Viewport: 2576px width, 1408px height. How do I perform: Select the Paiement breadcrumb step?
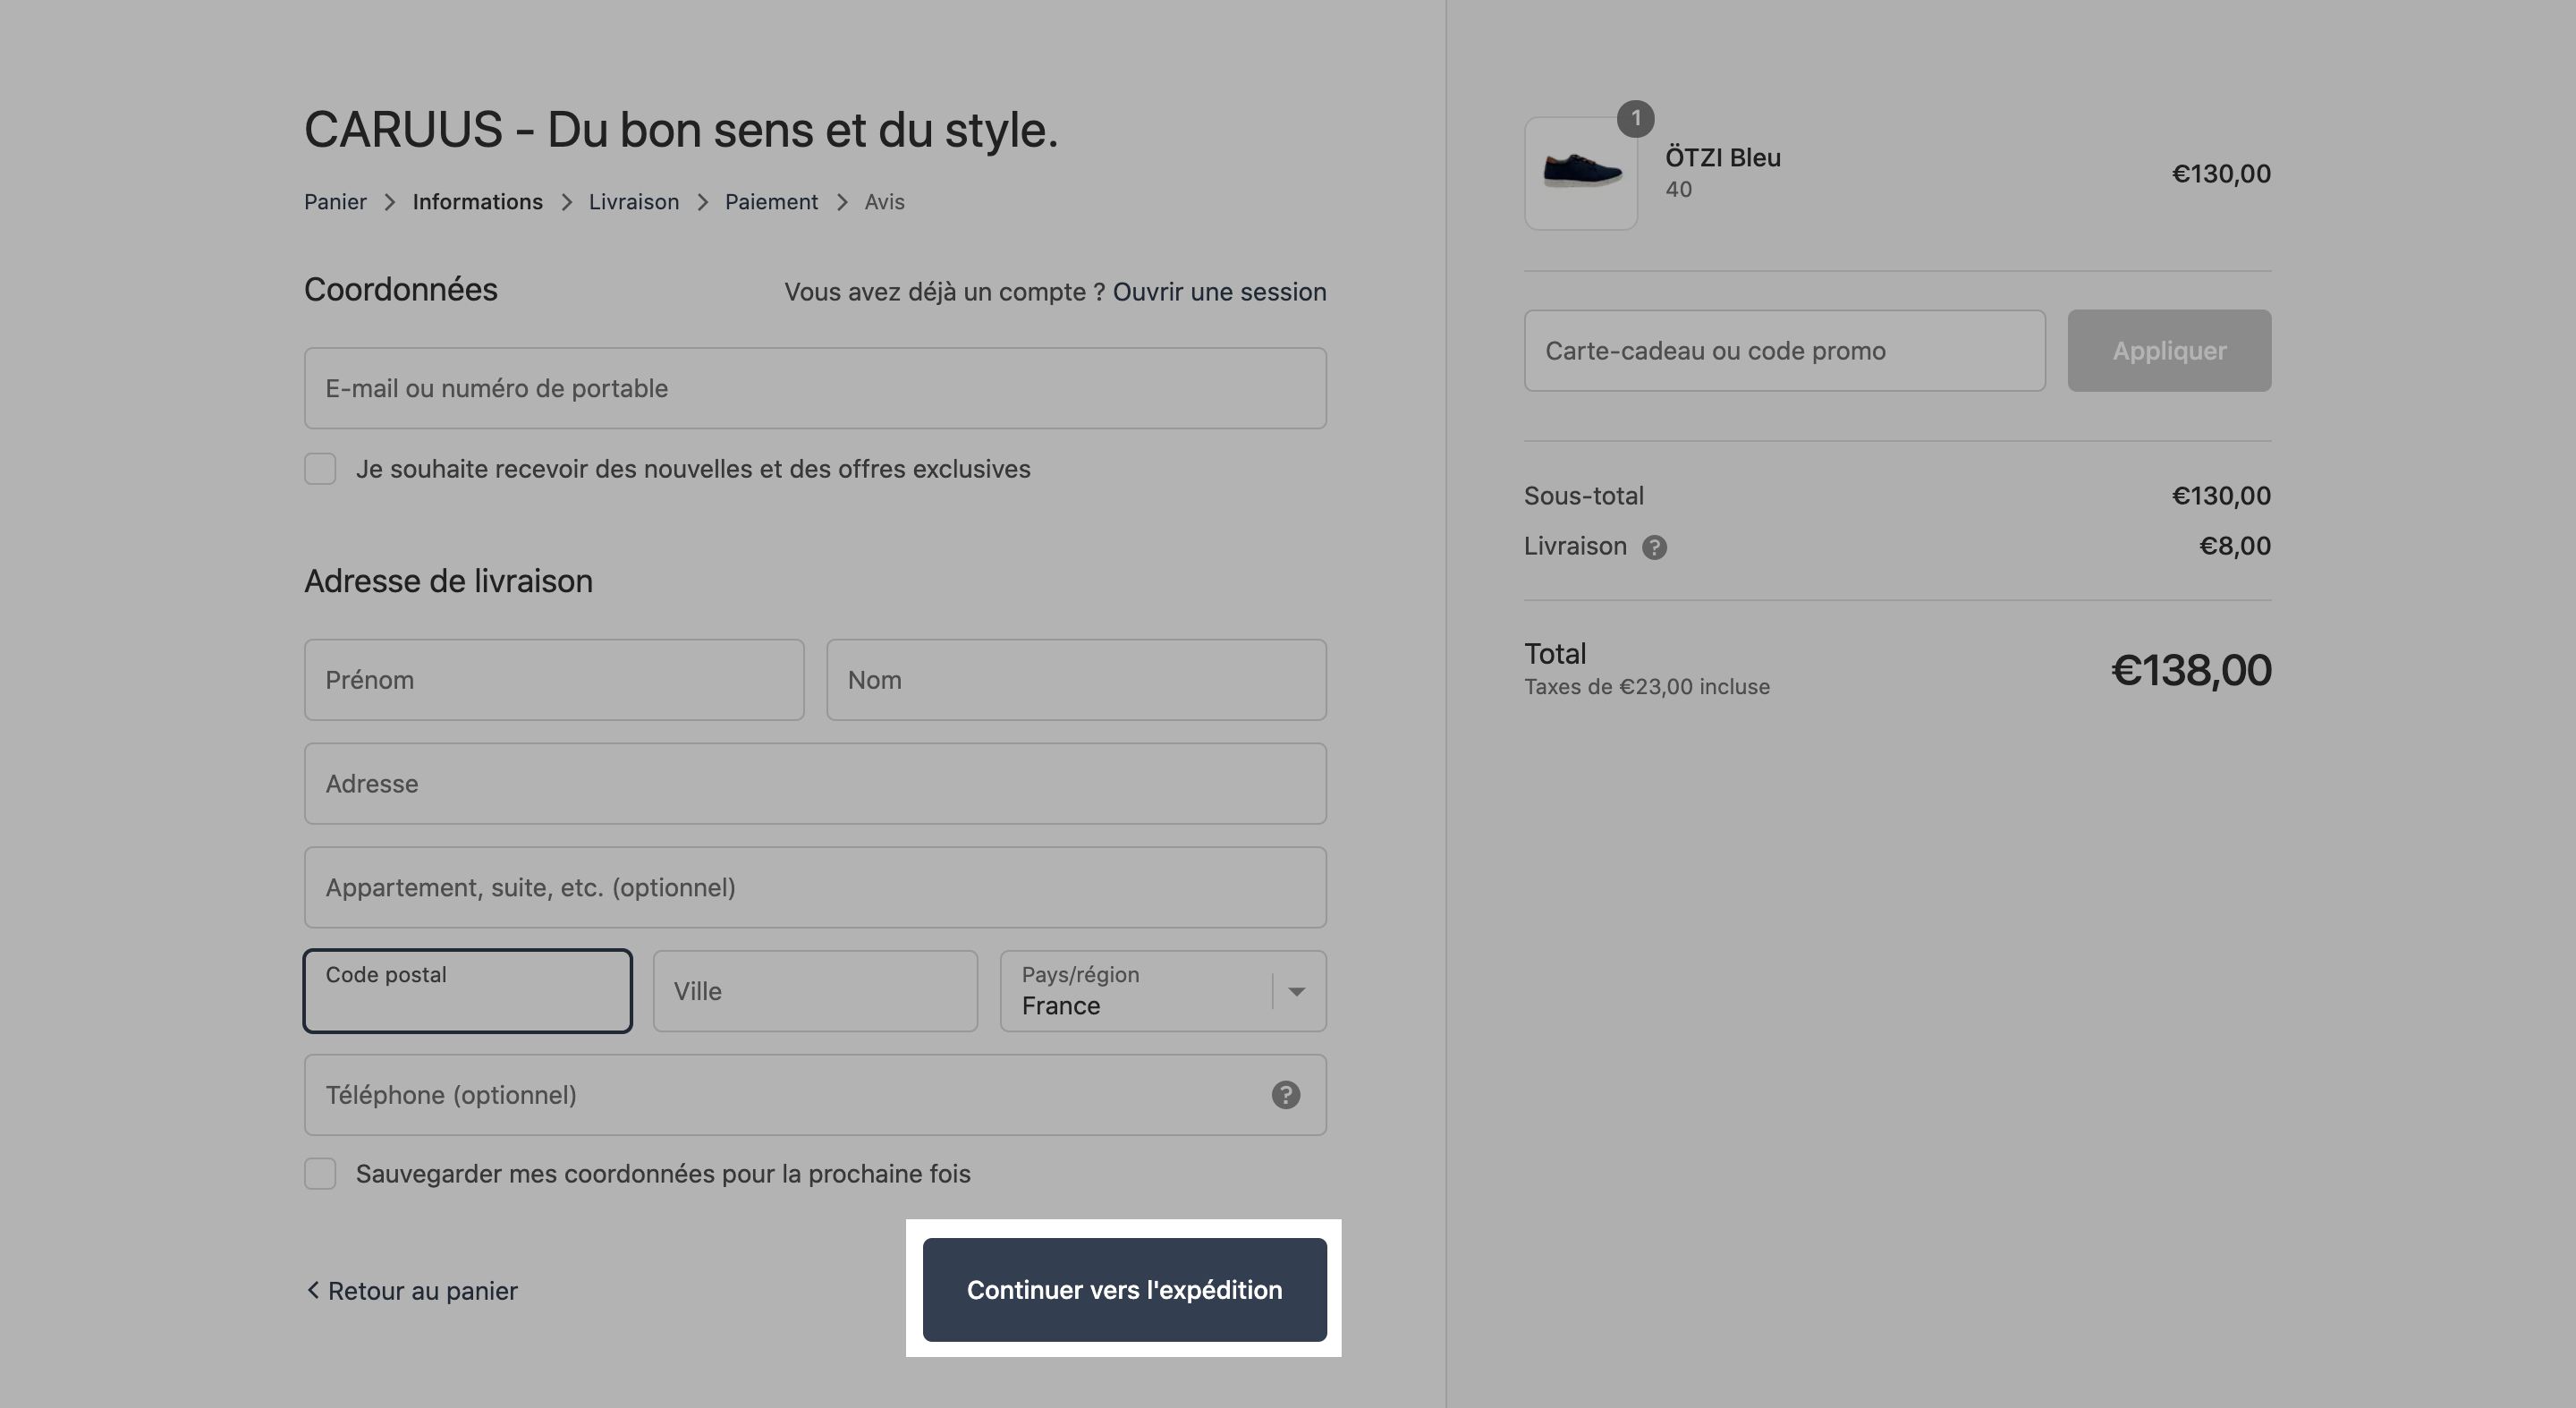coord(771,202)
